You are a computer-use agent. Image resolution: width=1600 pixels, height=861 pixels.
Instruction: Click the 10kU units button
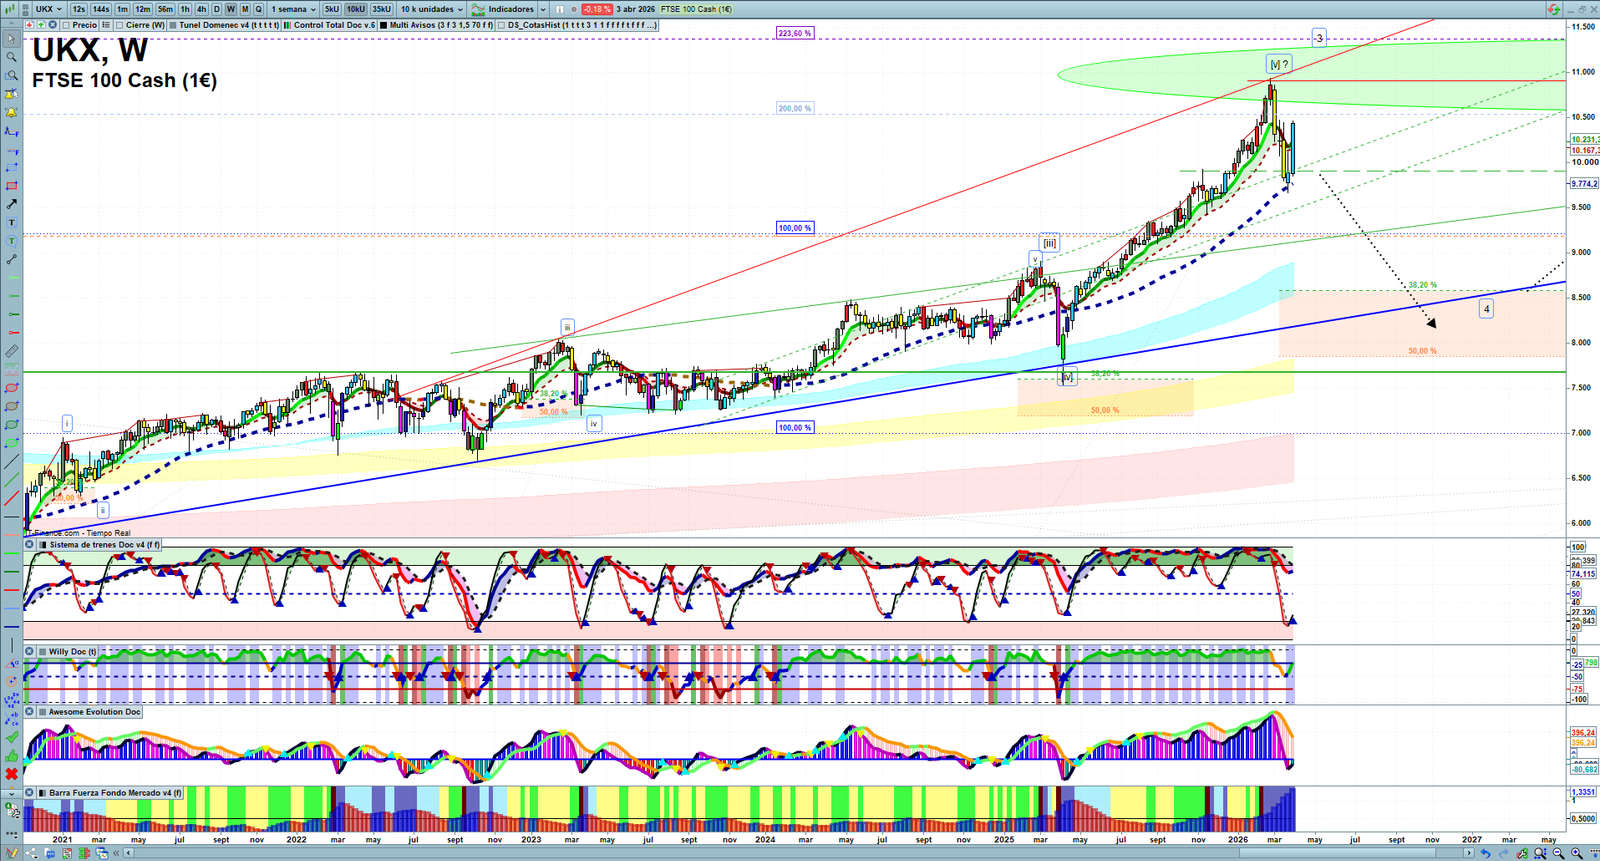click(356, 9)
